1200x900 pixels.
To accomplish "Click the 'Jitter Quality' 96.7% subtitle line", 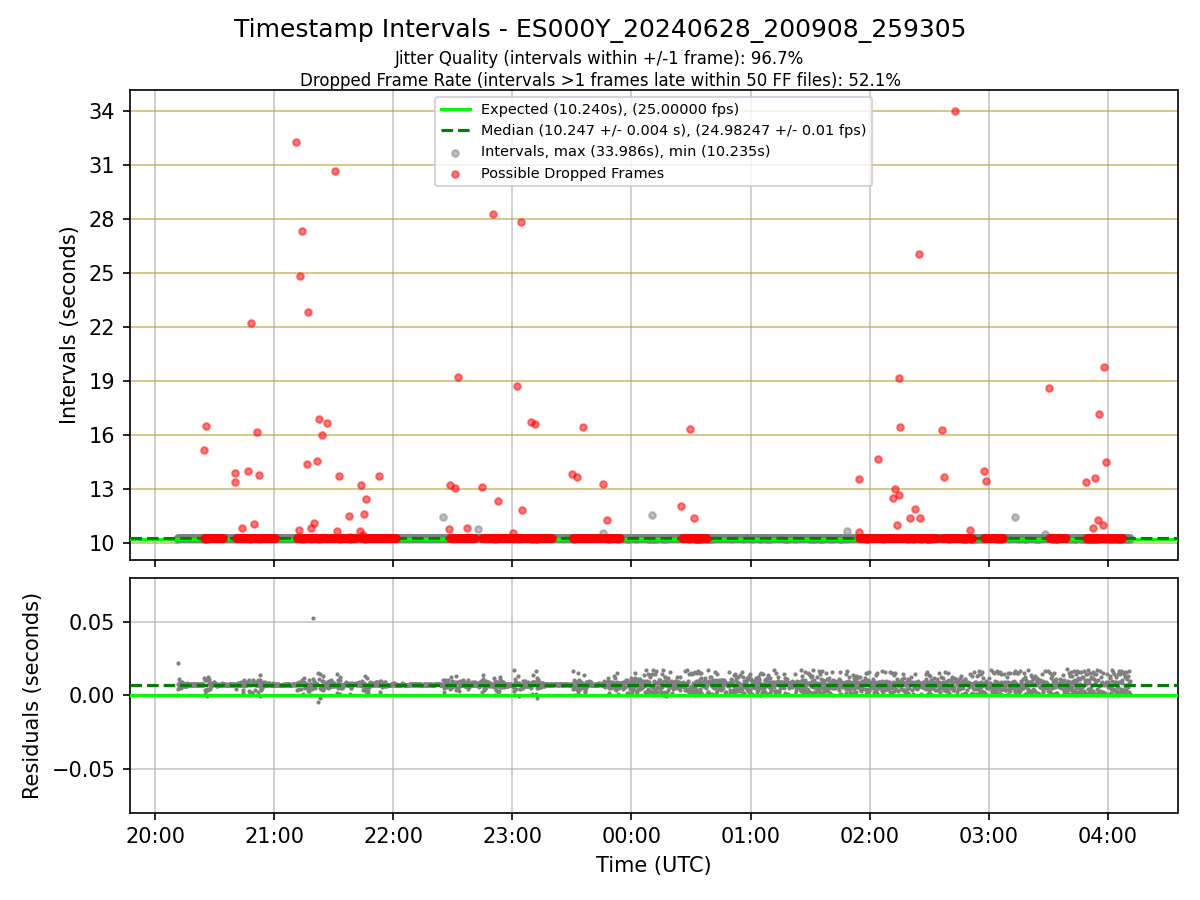I will pos(599,59).
